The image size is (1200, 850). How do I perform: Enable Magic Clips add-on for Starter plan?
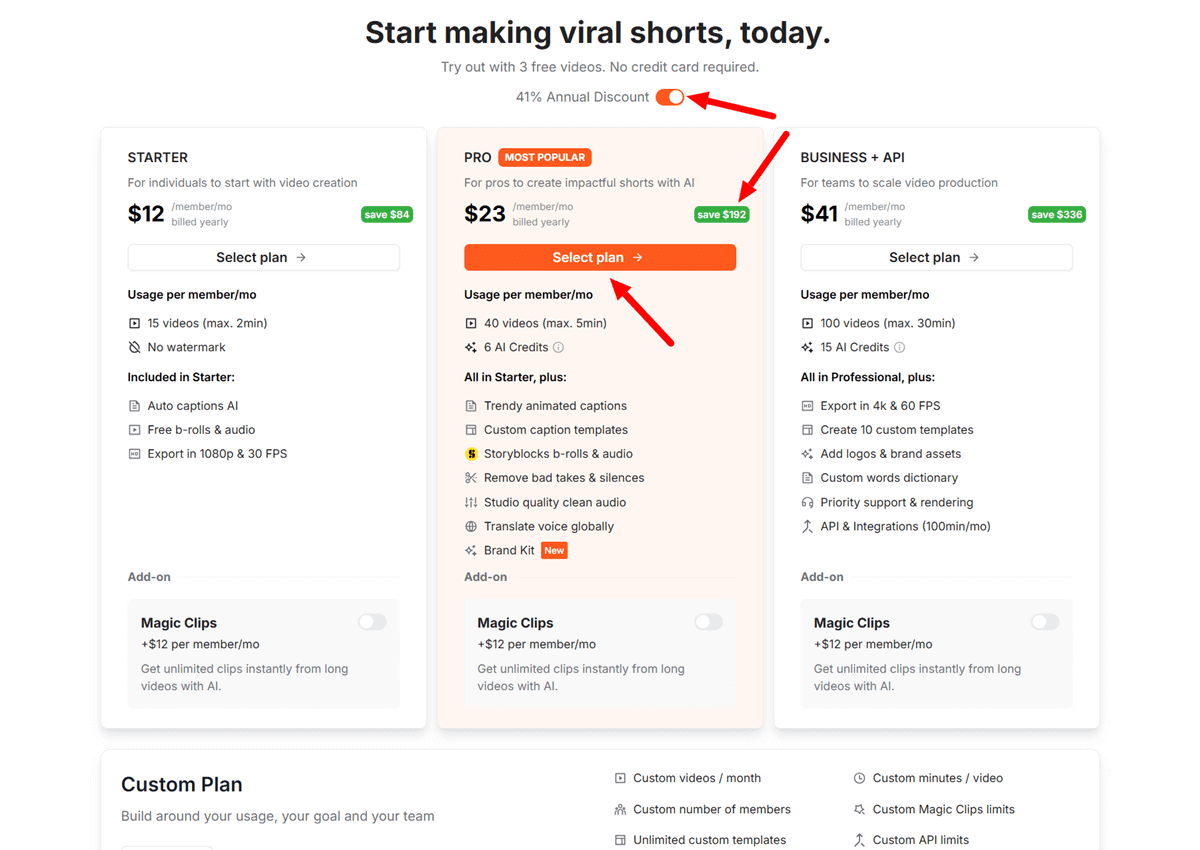point(372,622)
